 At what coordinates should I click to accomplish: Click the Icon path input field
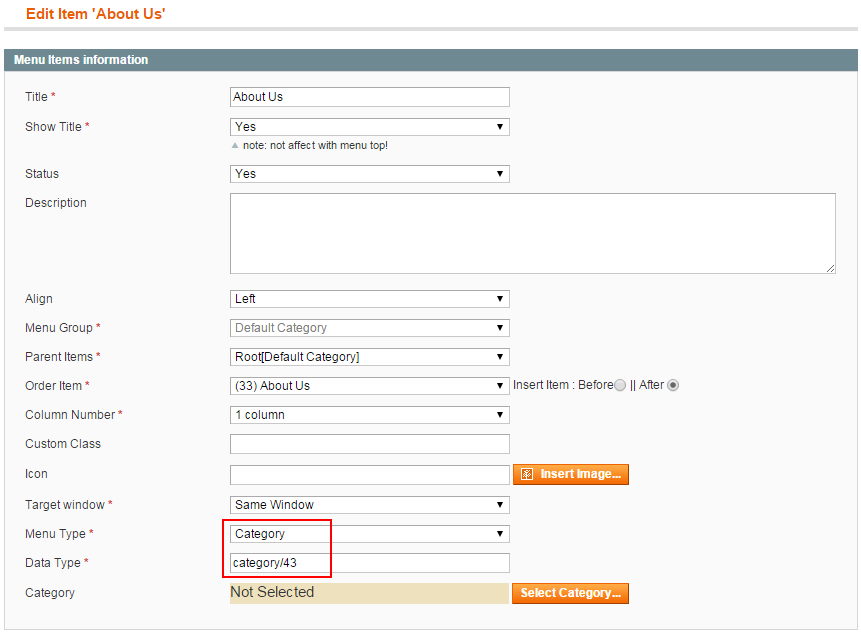click(x=370, y=475)
